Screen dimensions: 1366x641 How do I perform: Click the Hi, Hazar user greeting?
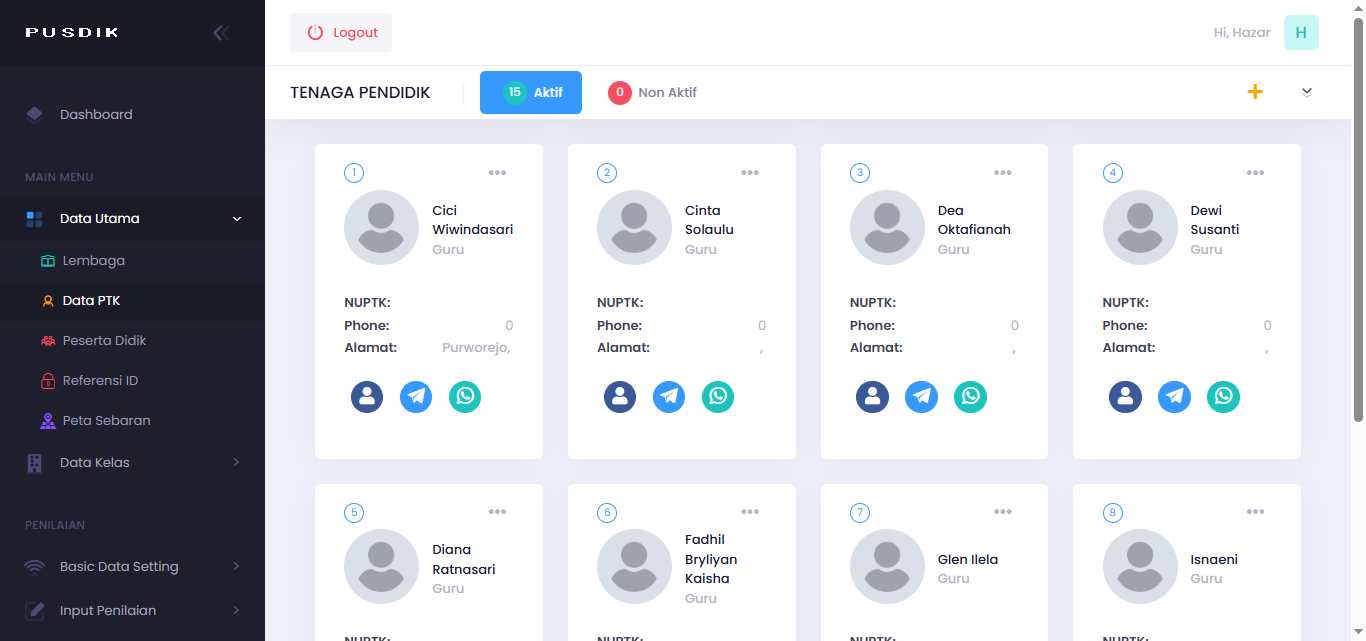point(1242,32)
